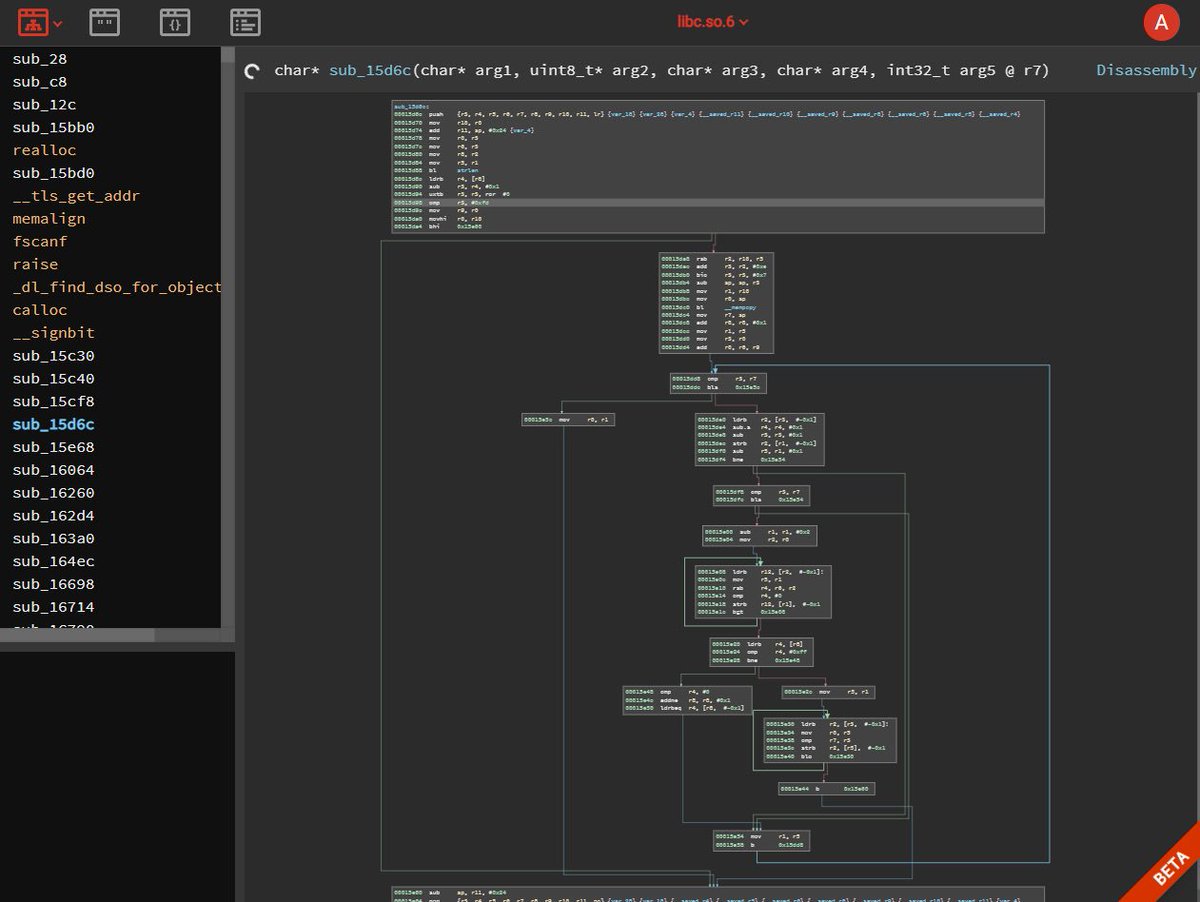Open the strings view from the toolbar
1200x902 pixels.
click(104, 21)
